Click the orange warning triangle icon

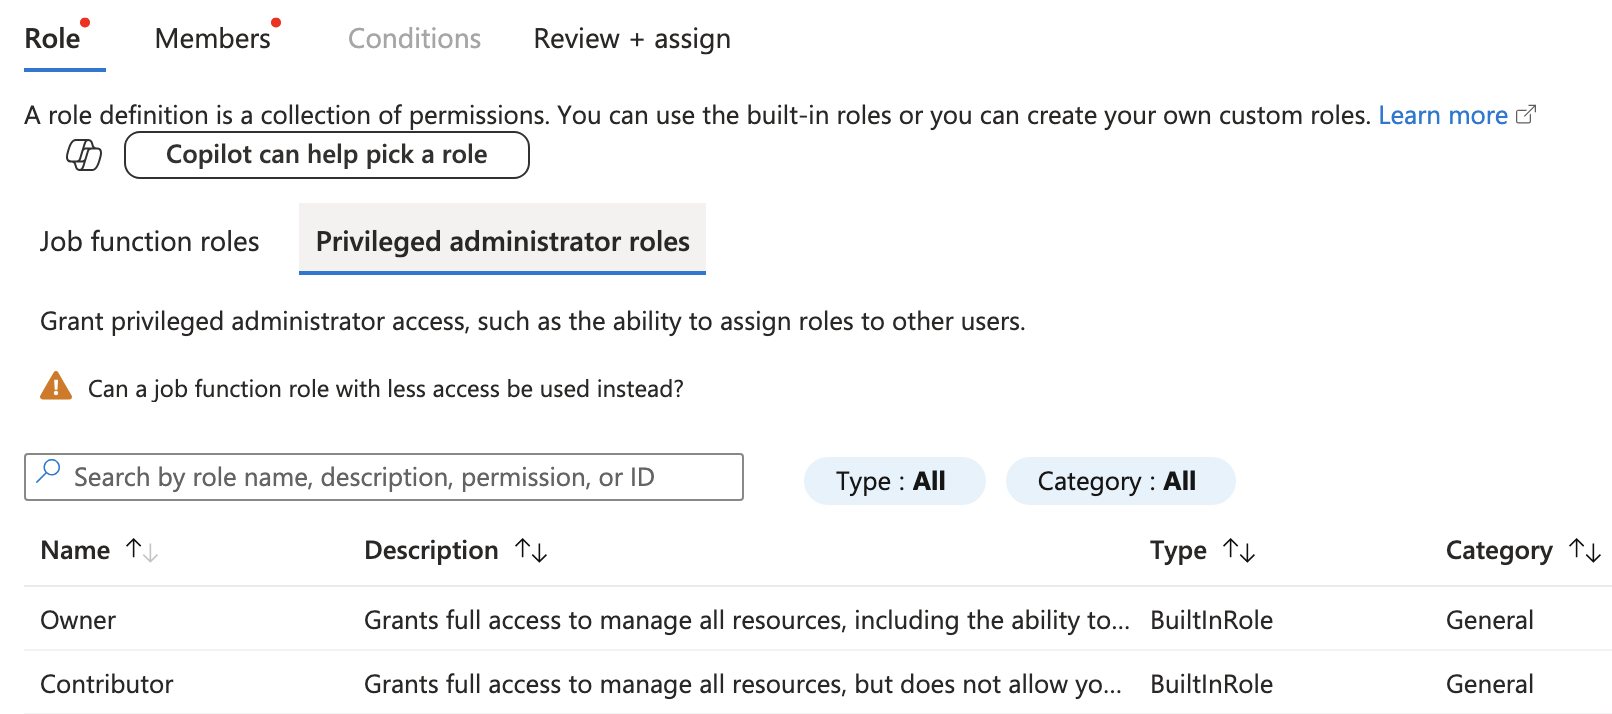coord(56,386)
